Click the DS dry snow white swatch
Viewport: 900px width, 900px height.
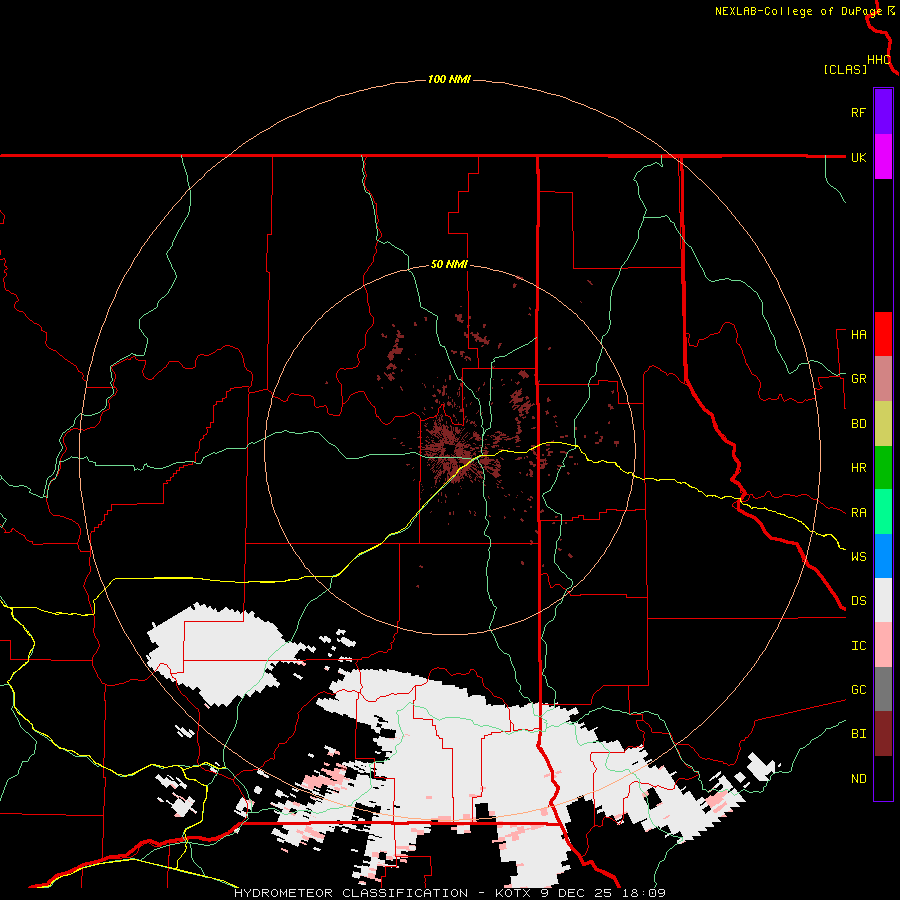883,600
